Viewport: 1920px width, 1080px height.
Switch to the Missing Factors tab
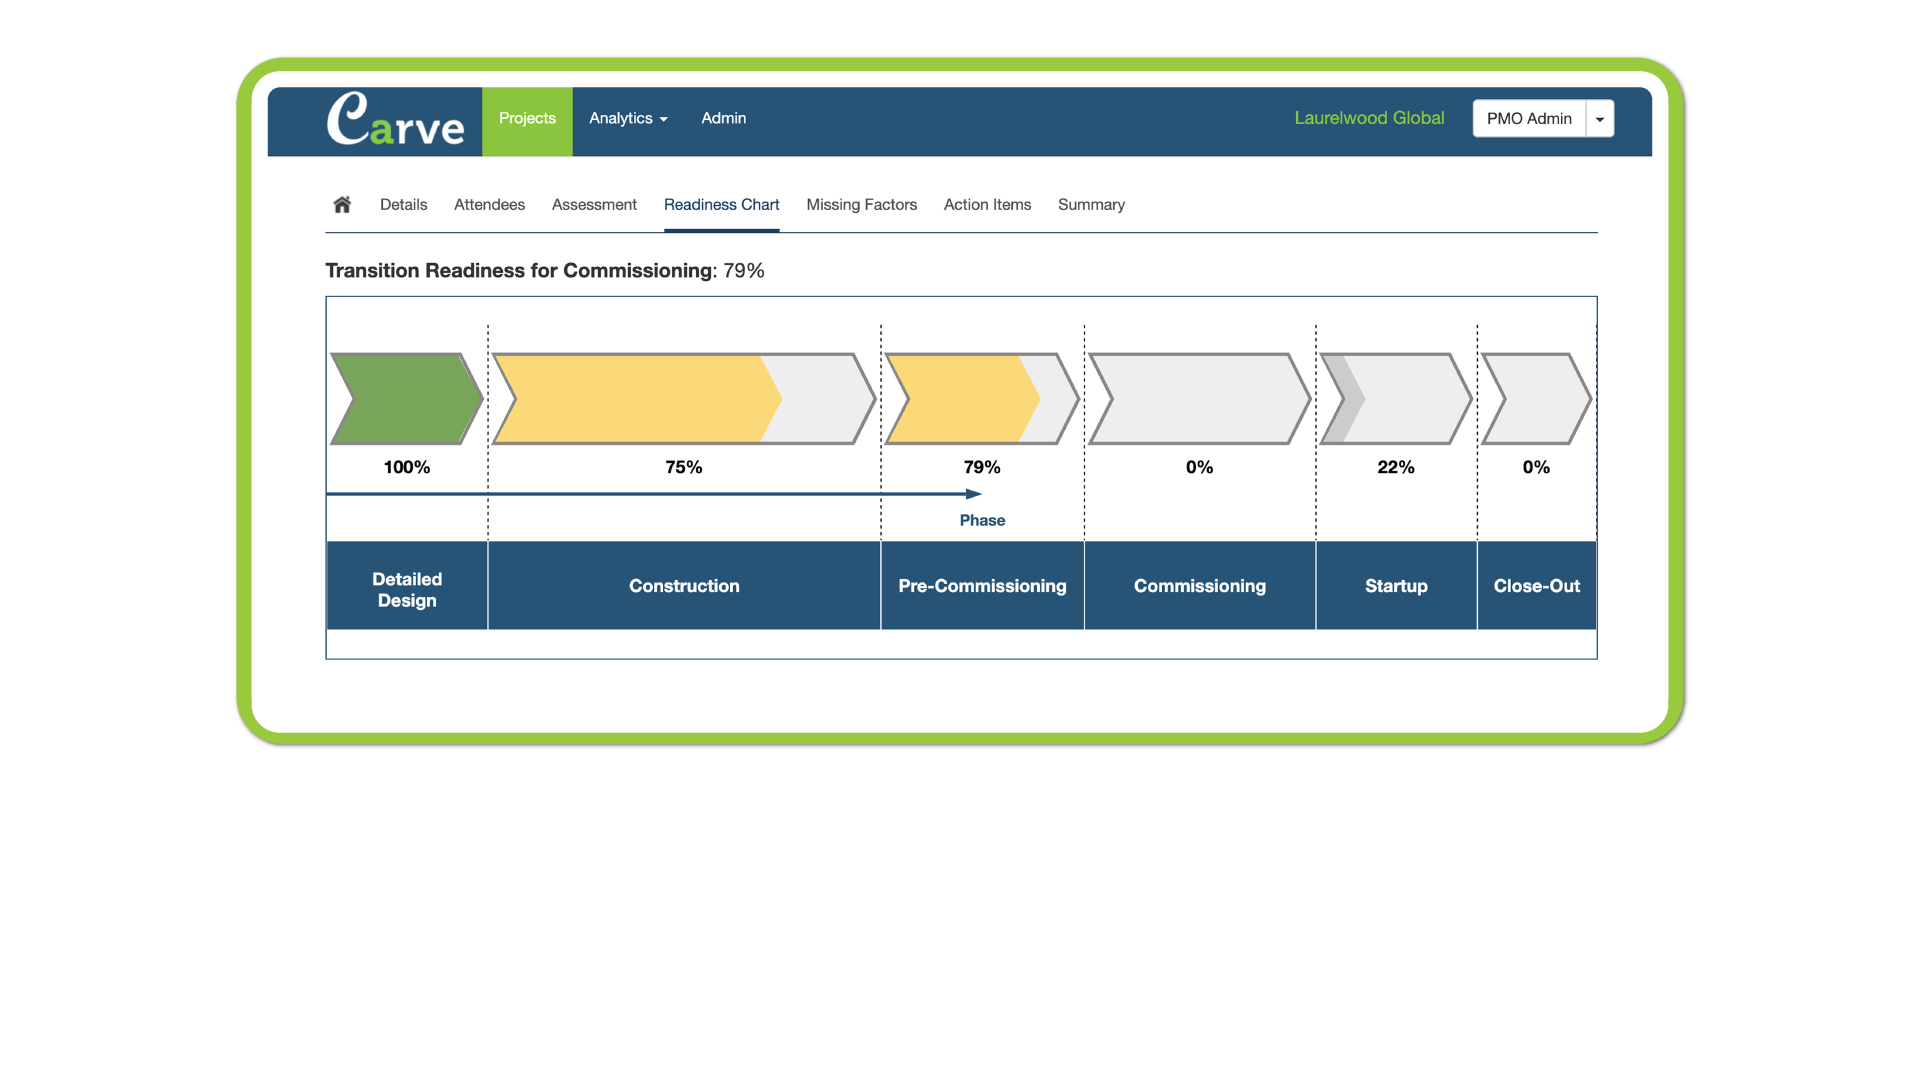[x=861, y=204]
